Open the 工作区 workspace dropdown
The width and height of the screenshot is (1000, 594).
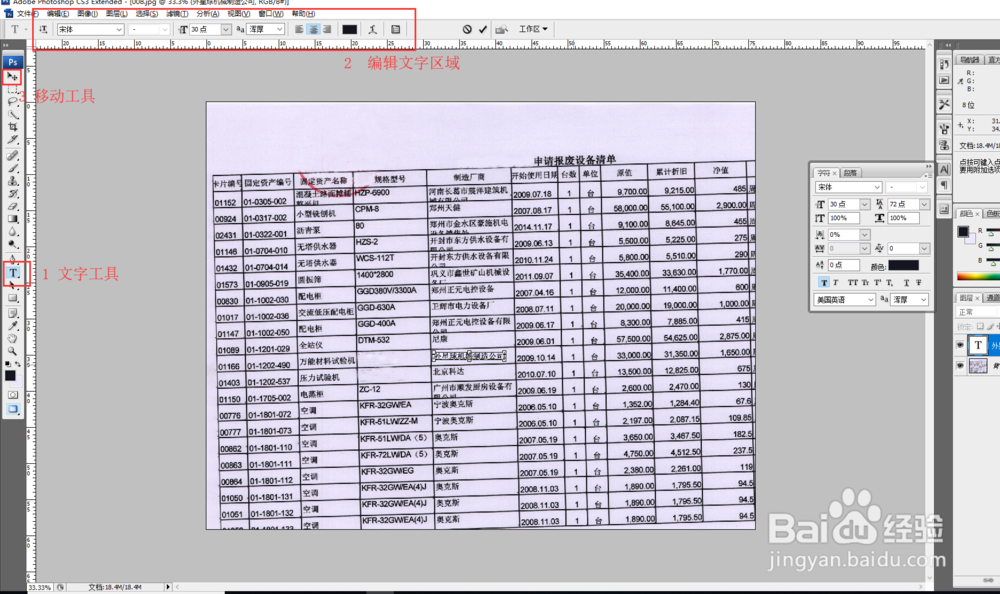pos(533,29)
